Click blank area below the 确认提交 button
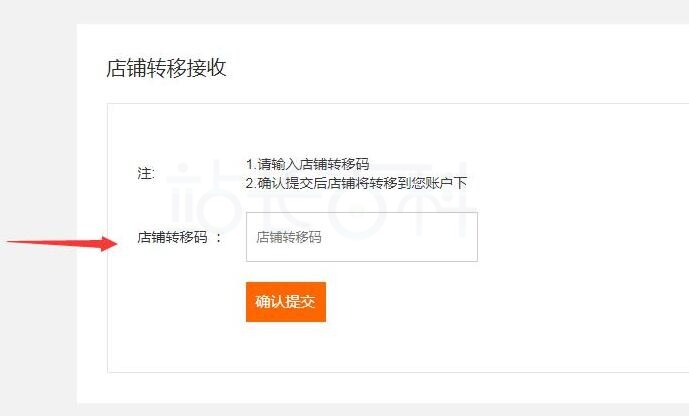Image resolution: width=689 pixels, height=416 pixels. 286,347
